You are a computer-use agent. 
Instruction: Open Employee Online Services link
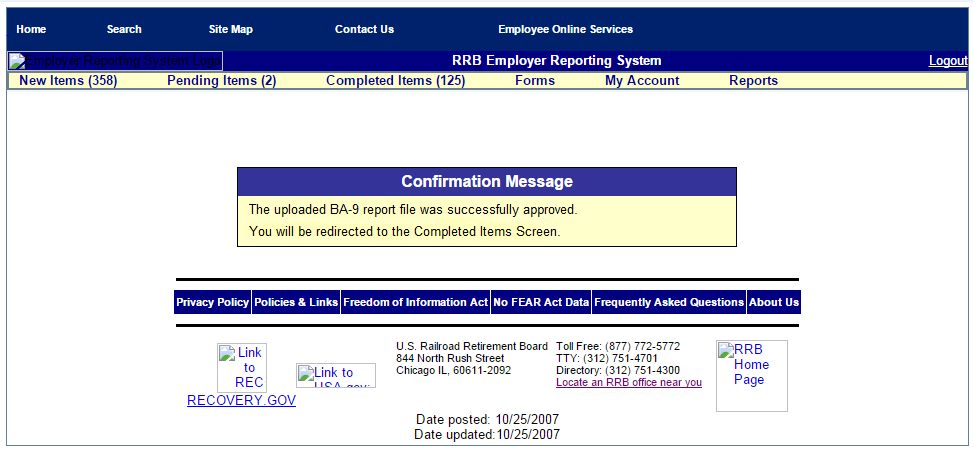point(565,29)
